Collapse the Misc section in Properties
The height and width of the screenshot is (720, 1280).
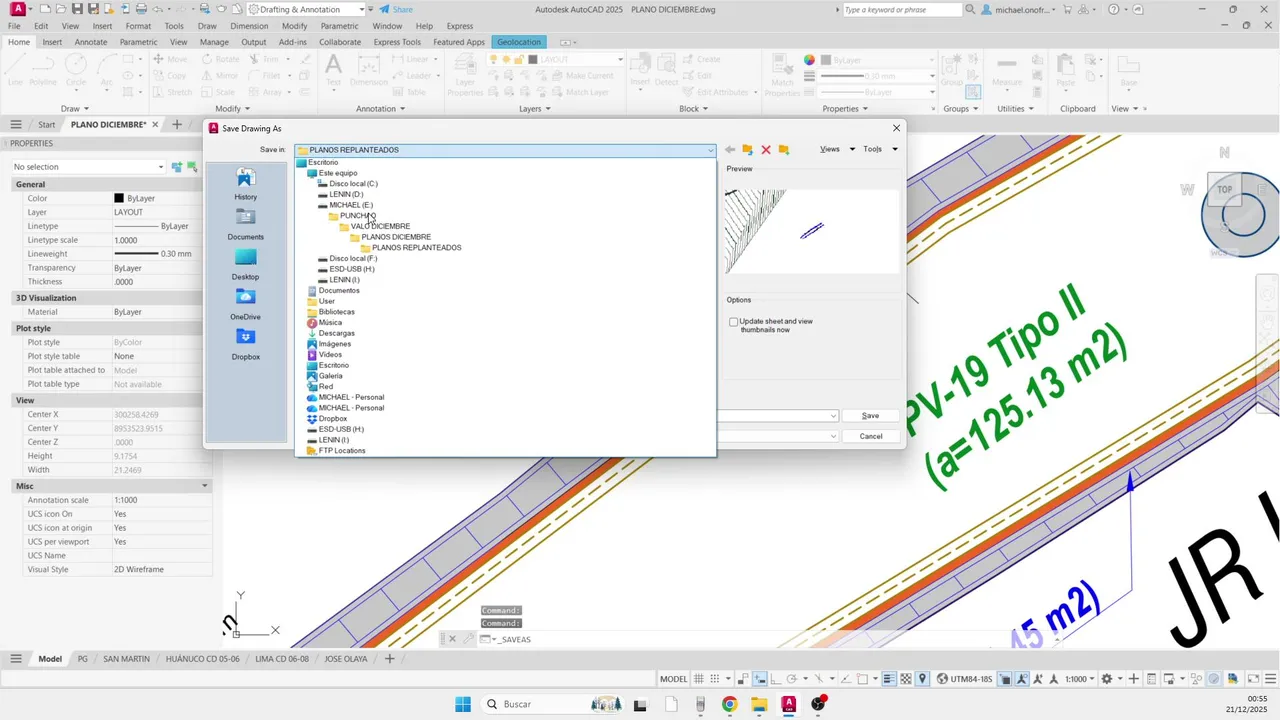(x=205, y=486)
